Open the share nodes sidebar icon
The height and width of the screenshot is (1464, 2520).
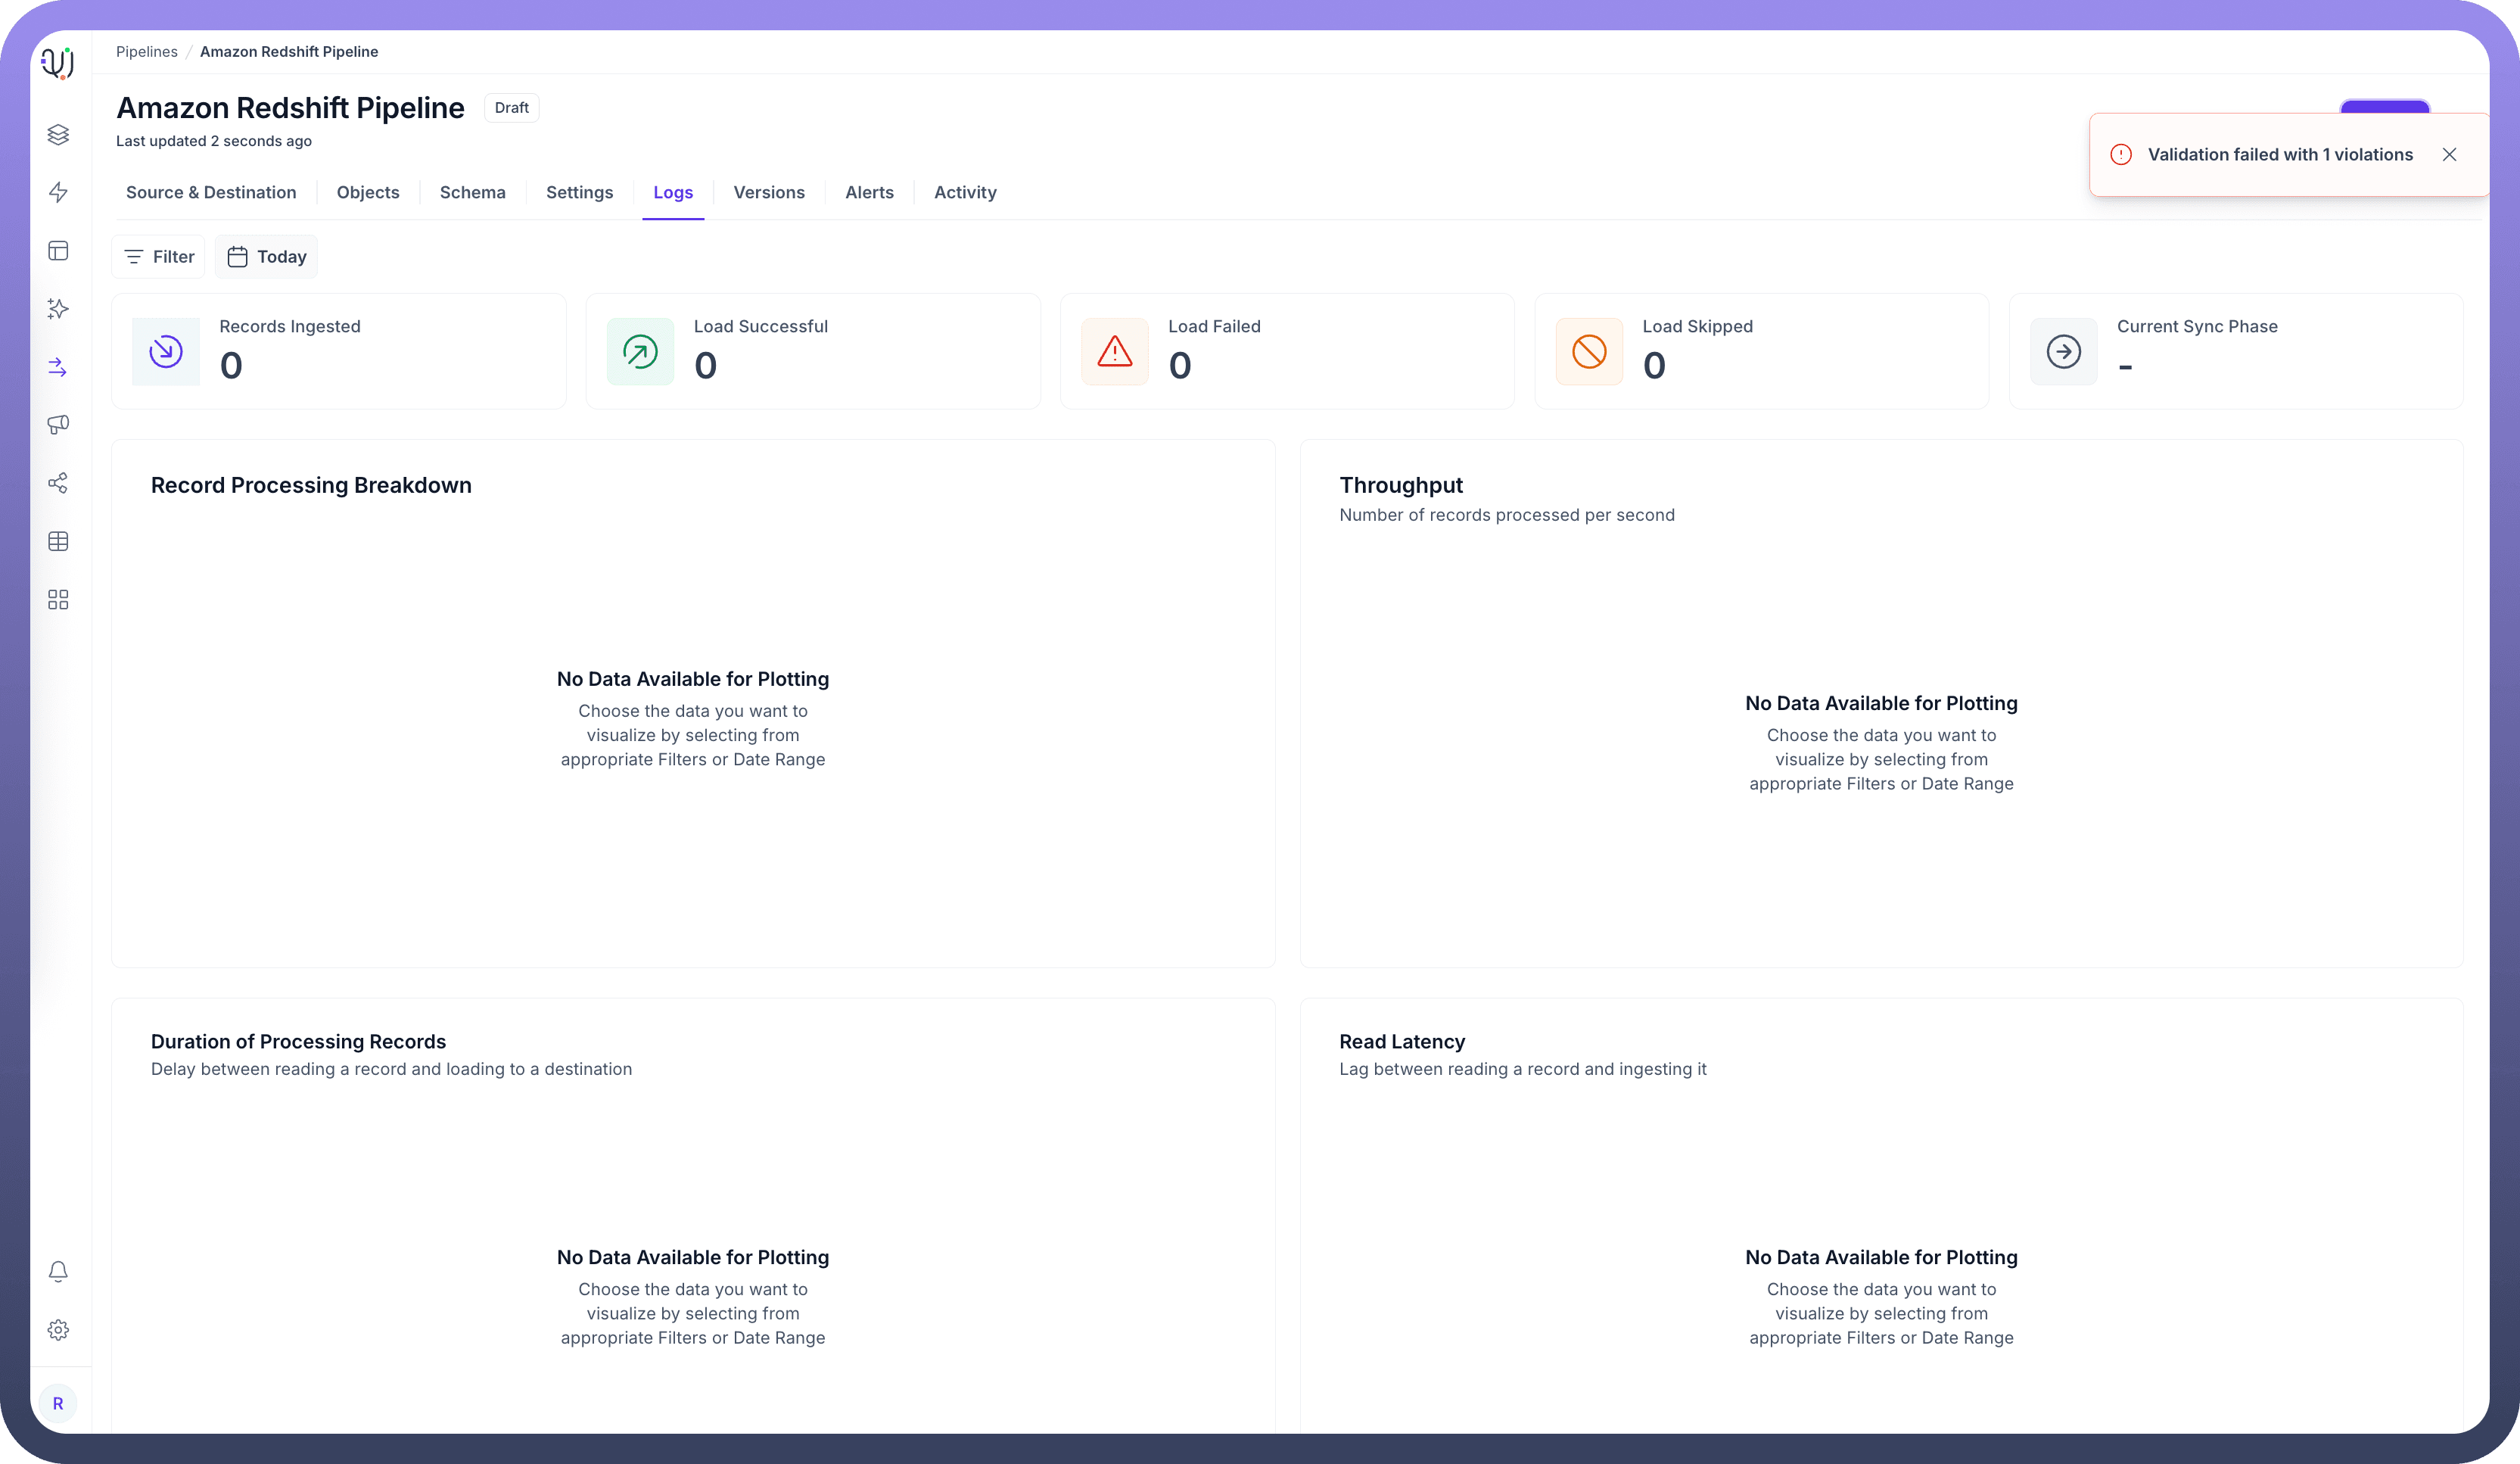(x=58, y=483)
